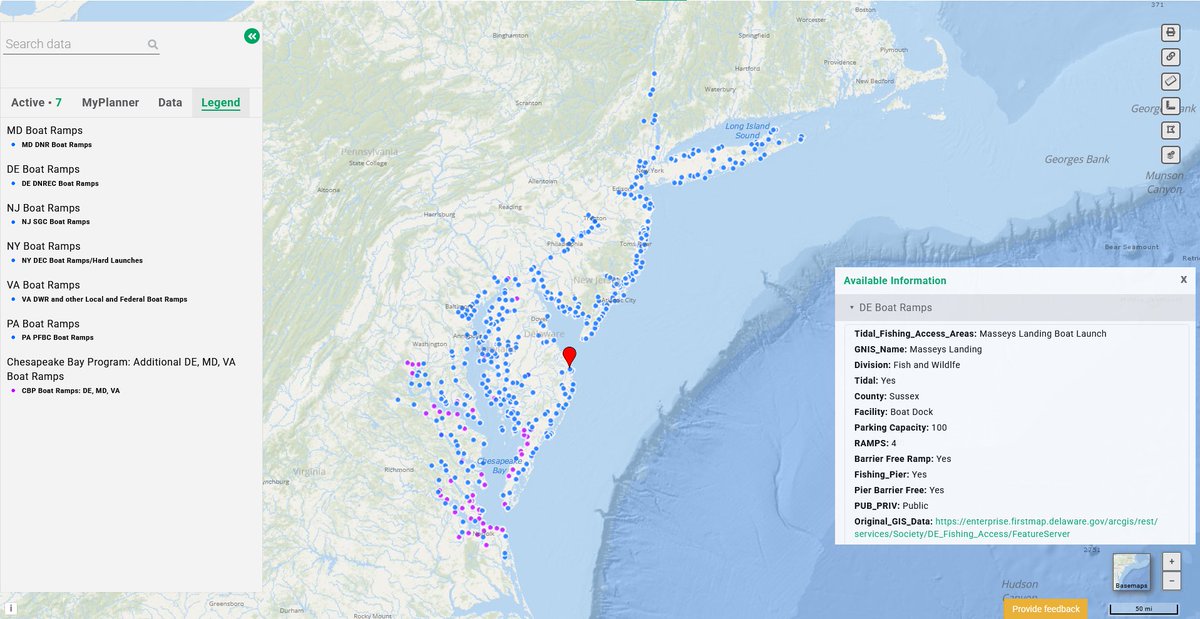Collapse the left panel with green chevron
Screen dimensions: 1200x619
pyautogui.click(x=251, y=35)
